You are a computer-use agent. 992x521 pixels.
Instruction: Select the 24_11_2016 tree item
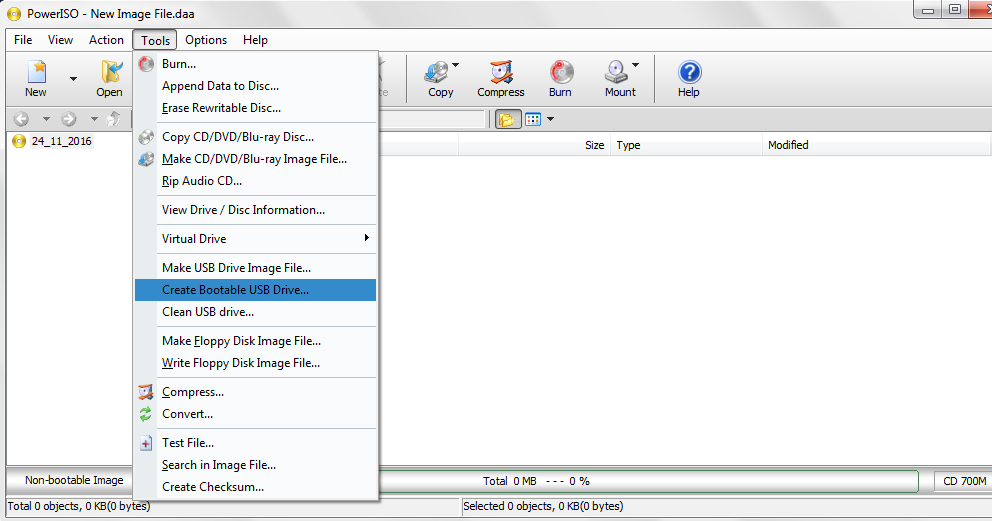click(61, 141)
